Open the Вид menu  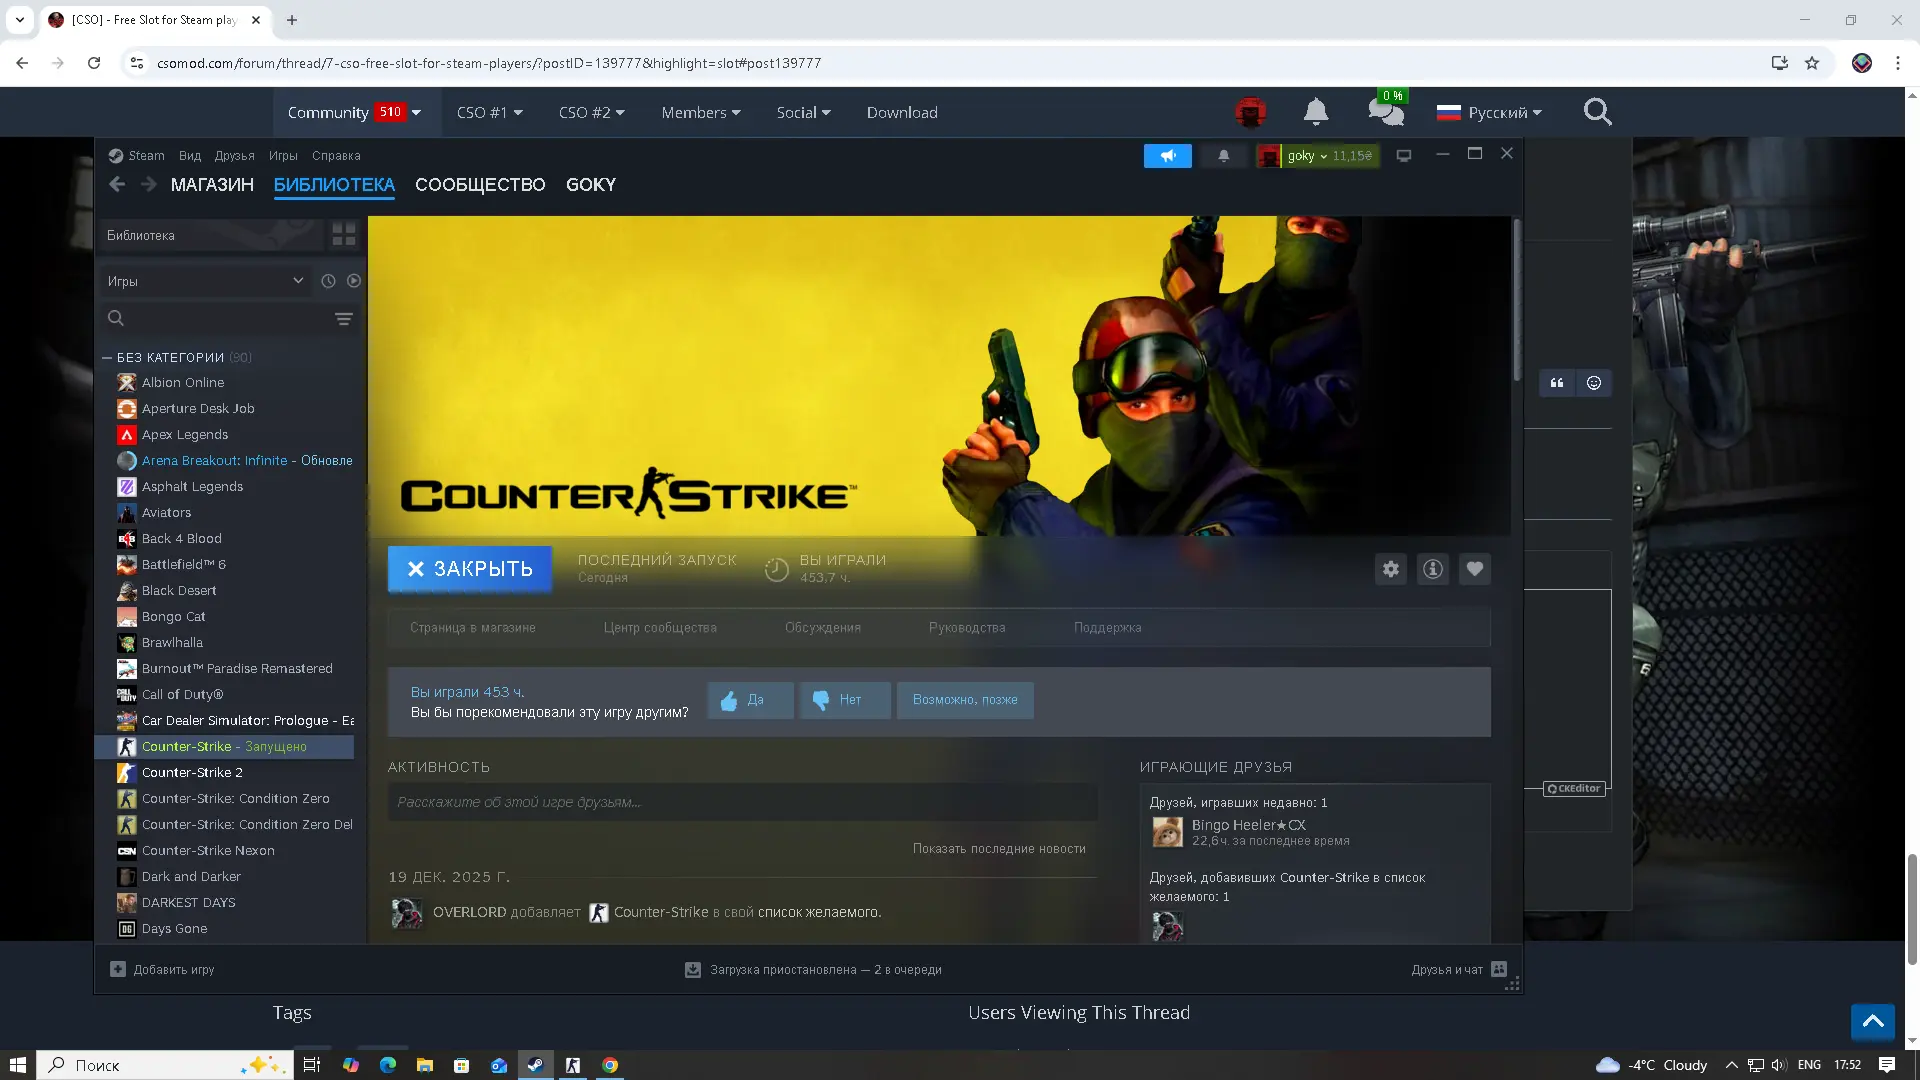point(190,155)
